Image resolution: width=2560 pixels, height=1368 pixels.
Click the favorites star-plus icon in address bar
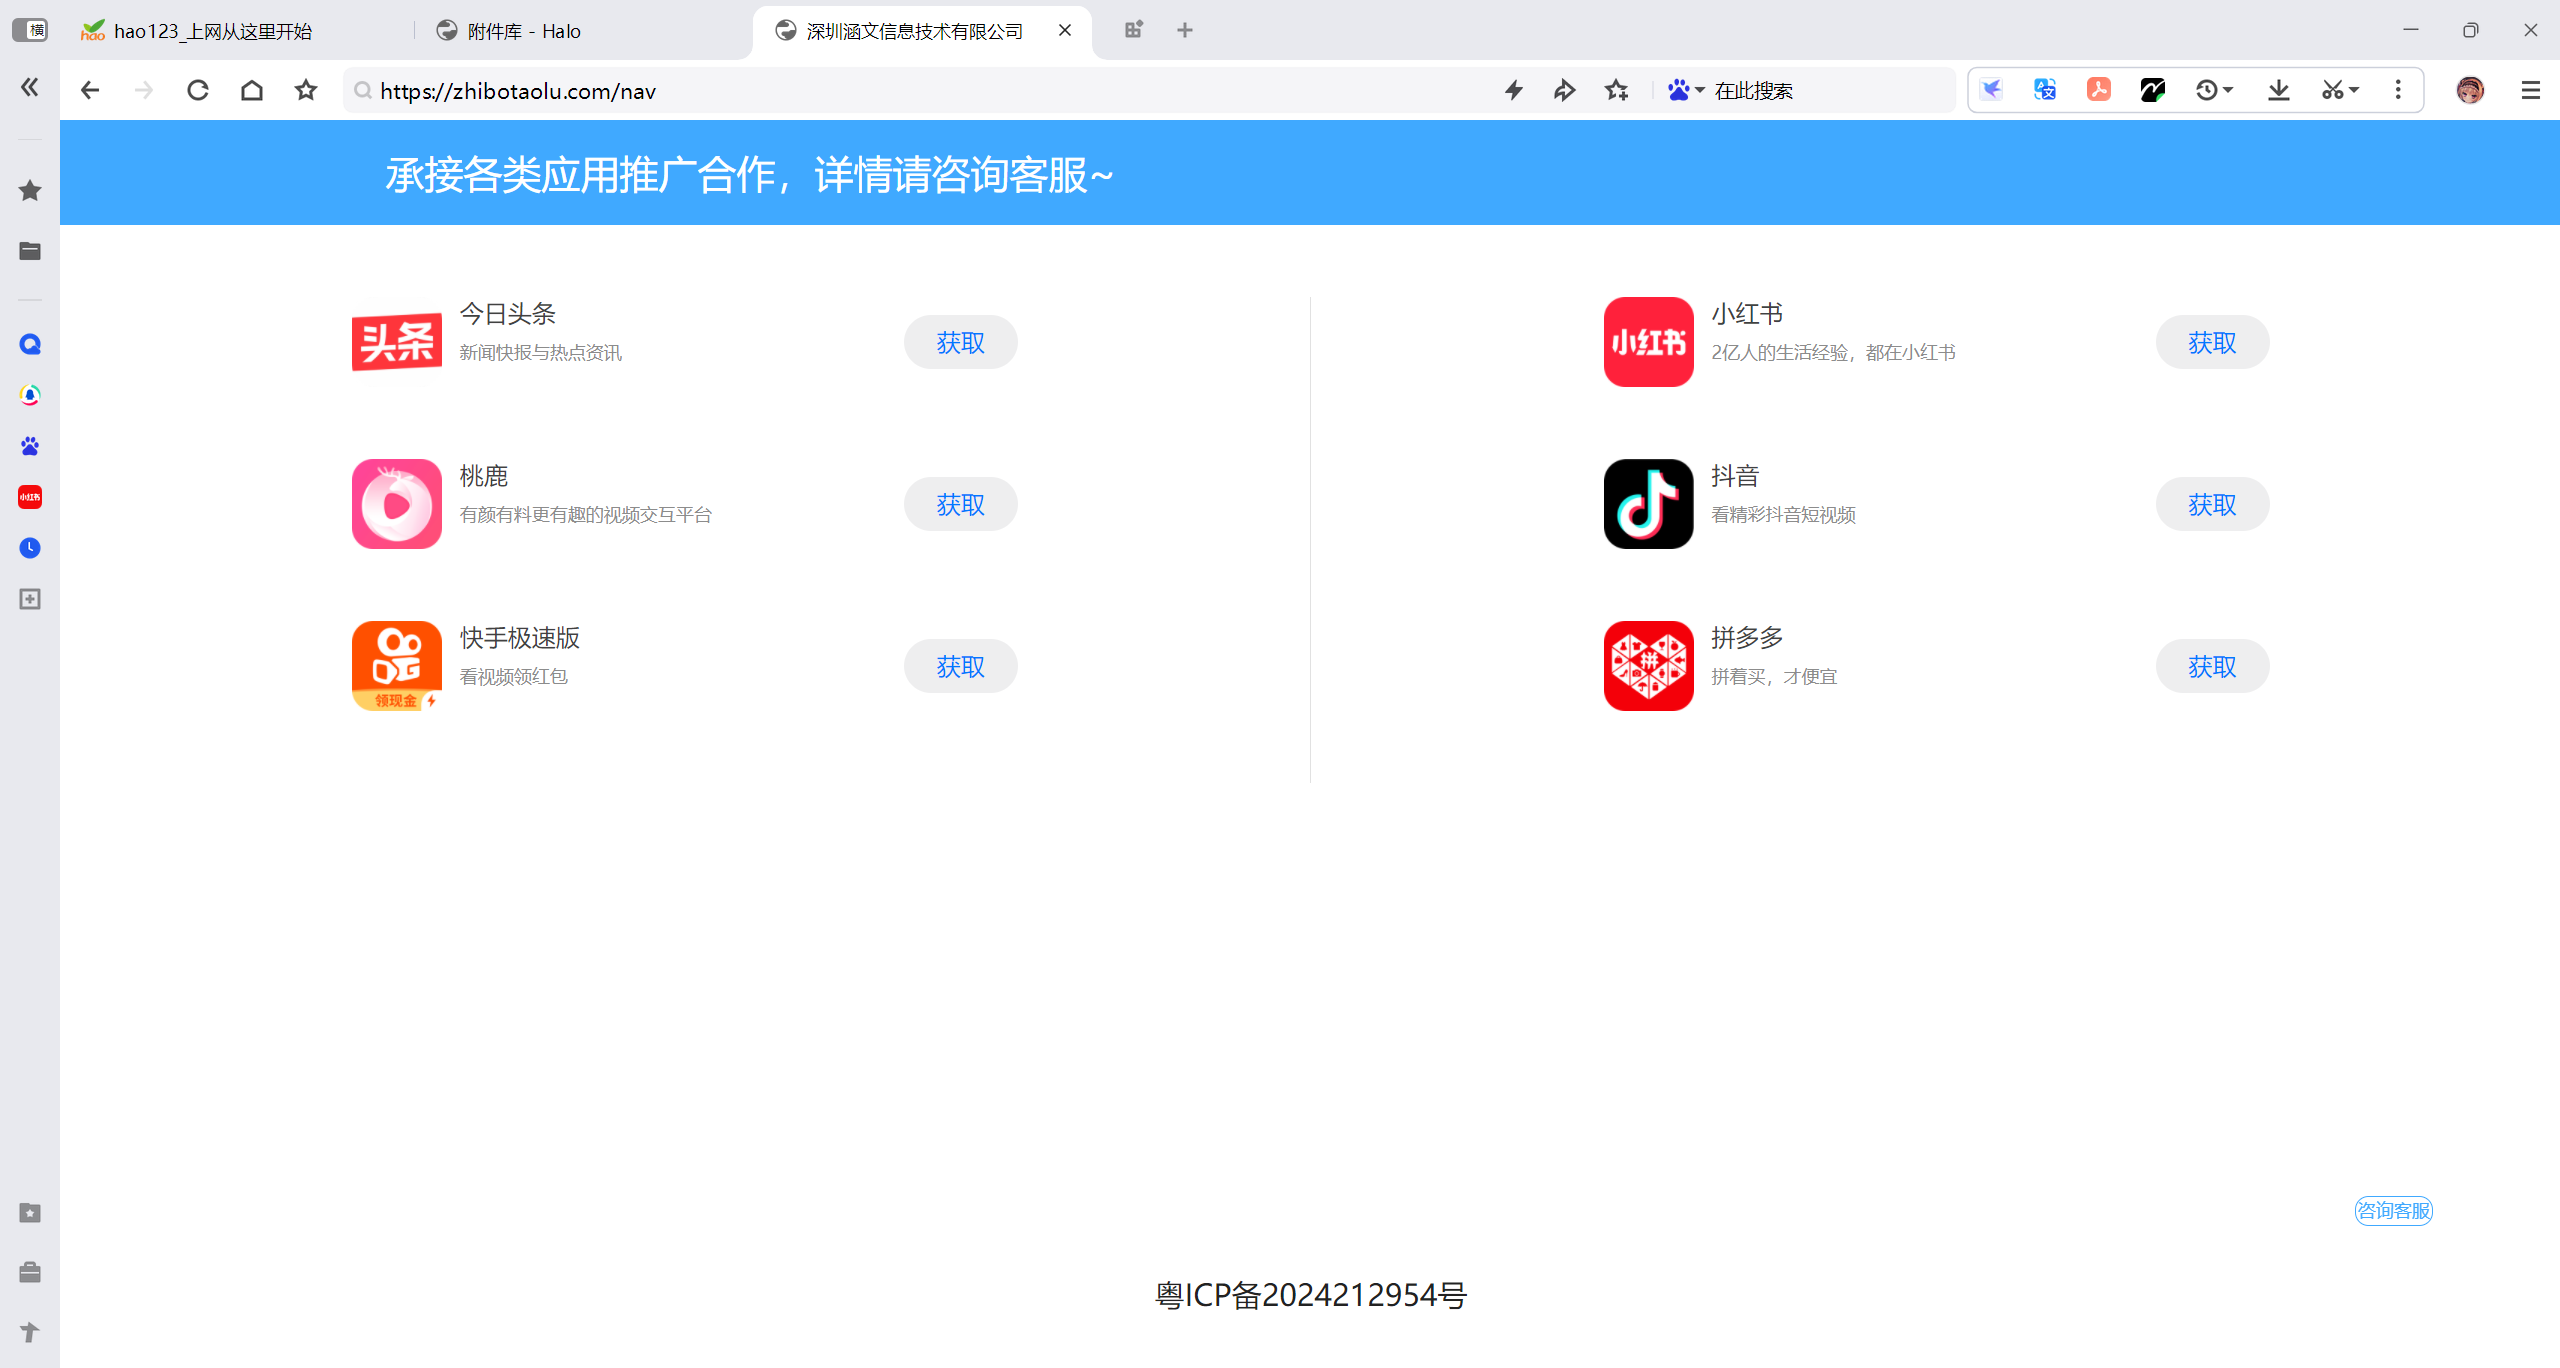1617,90
